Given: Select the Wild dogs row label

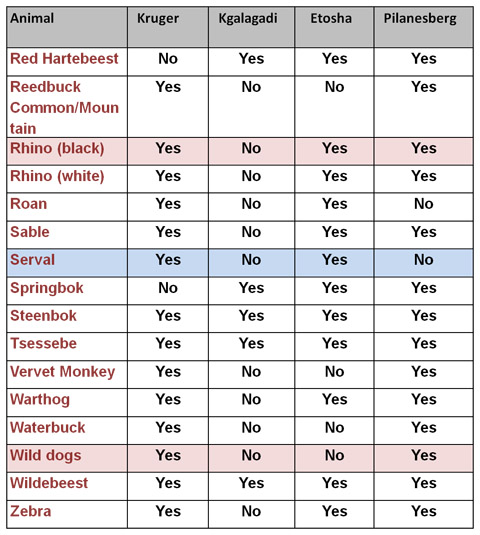Looking at the screenshot, I should click(x=46, y=456).
